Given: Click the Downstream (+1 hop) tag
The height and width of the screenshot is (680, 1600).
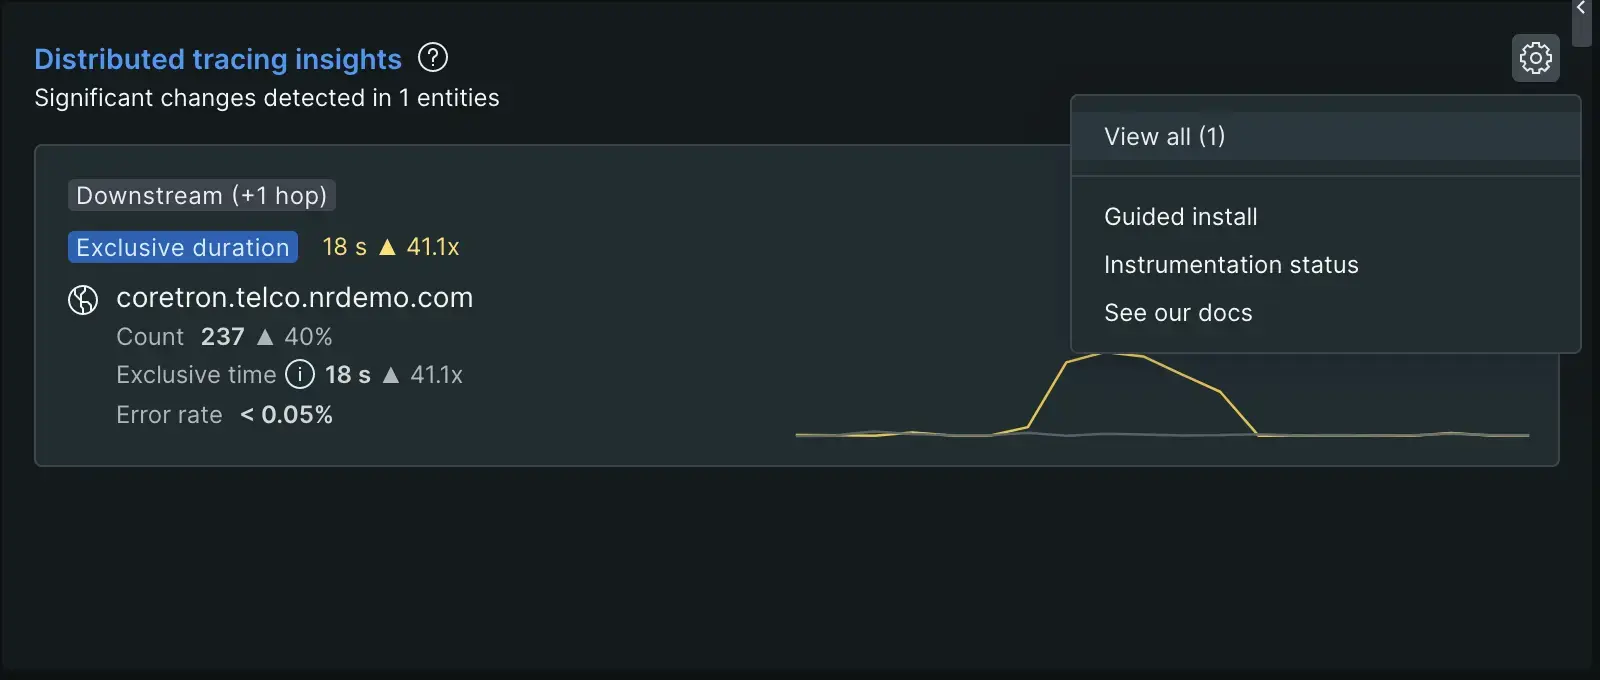Looking at the screenshot, I should tap(201, 196).
